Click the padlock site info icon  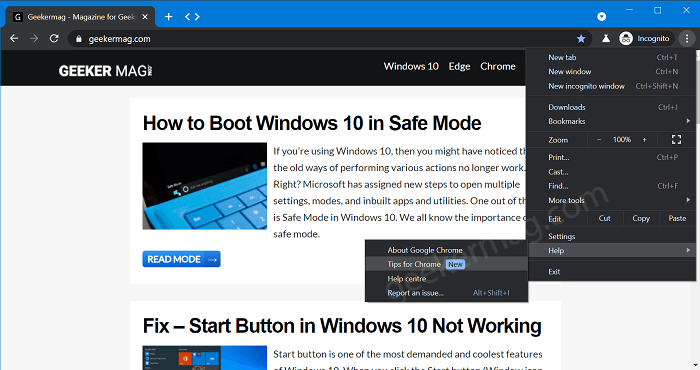point(79,39)
